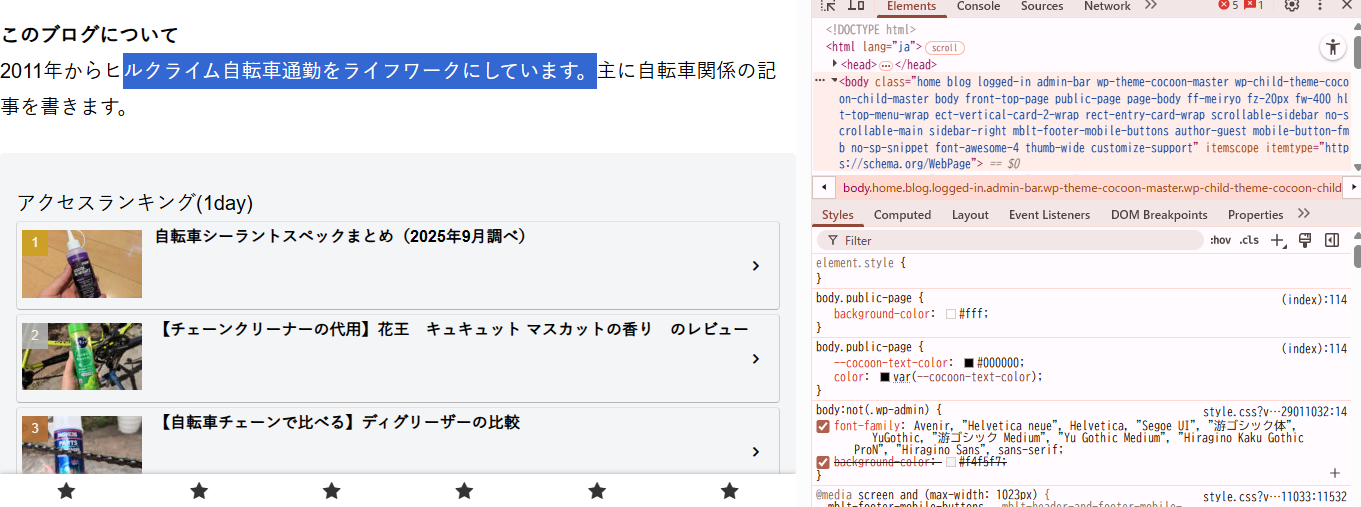Click the scroll badge on html element
This screenshot has width=1361, height=507.
click(945, 48)
